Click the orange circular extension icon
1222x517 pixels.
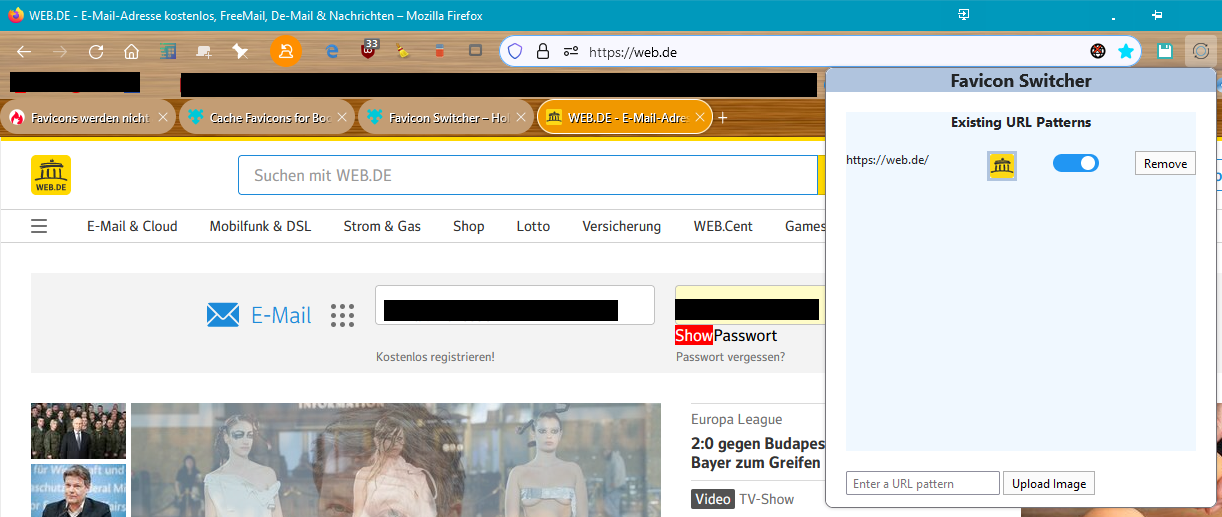pyautogui.click(x=286, y=51)
